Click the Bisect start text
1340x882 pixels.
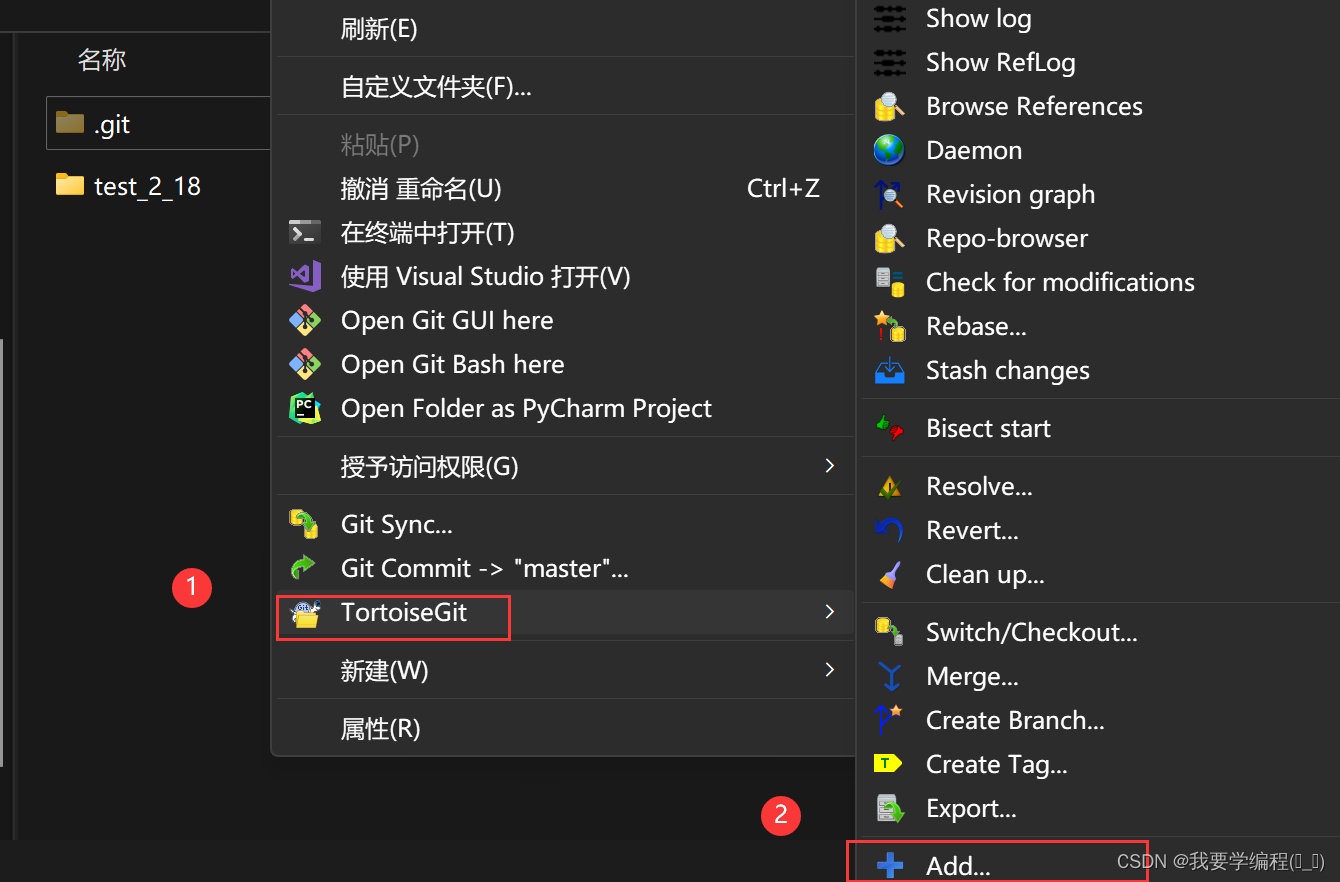[988, 428]
